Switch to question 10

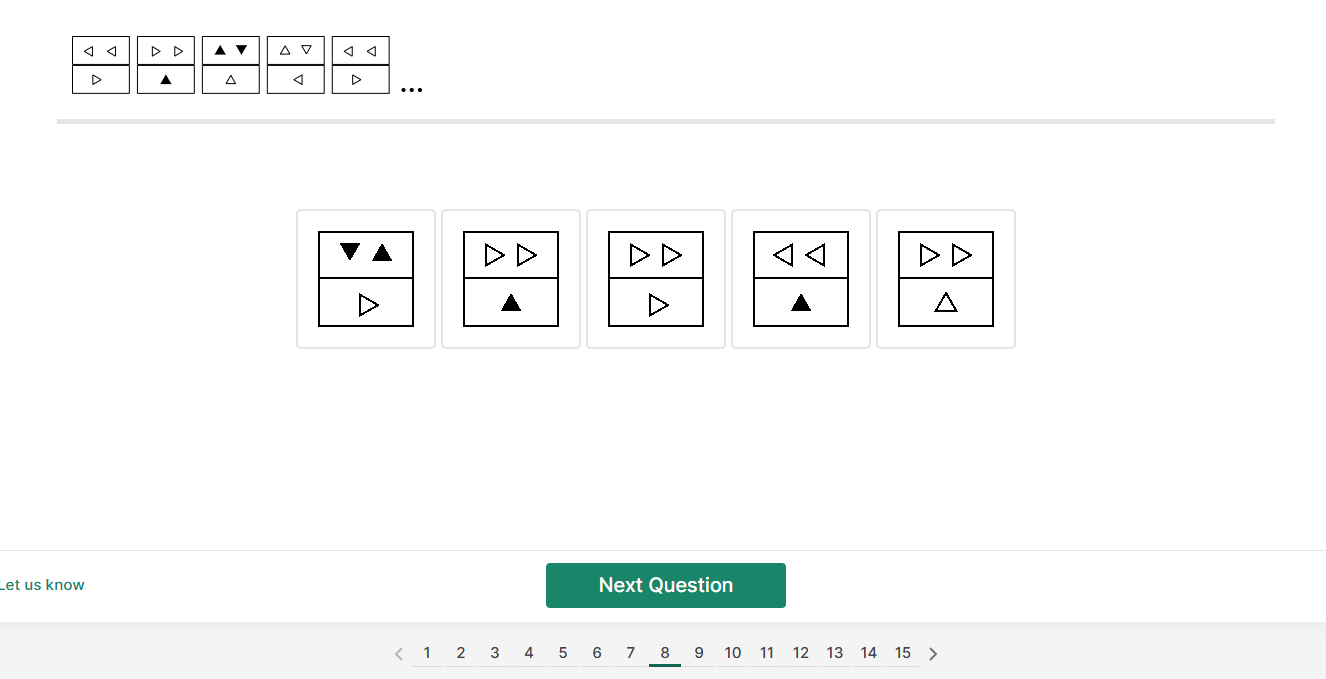pyautogui.click(x=733, y=653)
